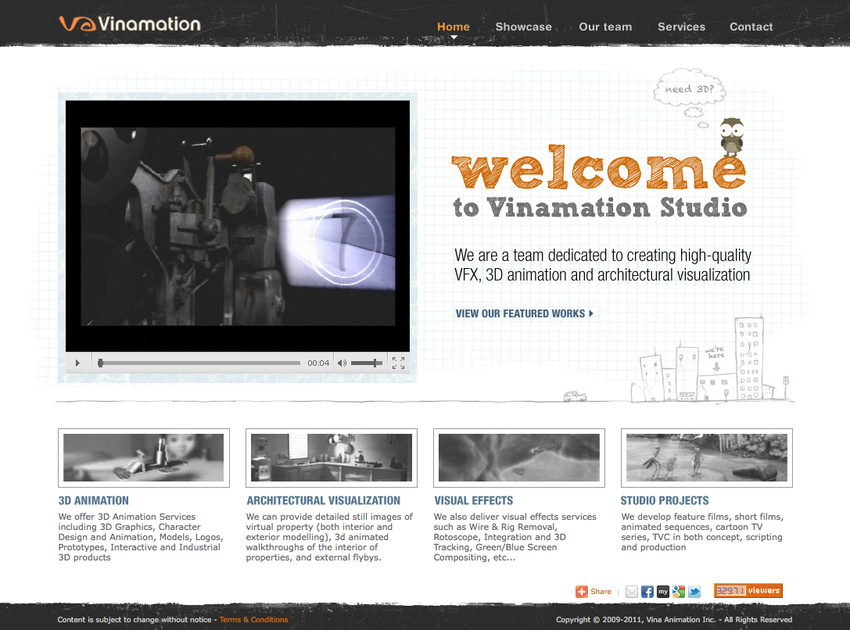Click the projector video frame
850x630 pixels.
point(237,226)
